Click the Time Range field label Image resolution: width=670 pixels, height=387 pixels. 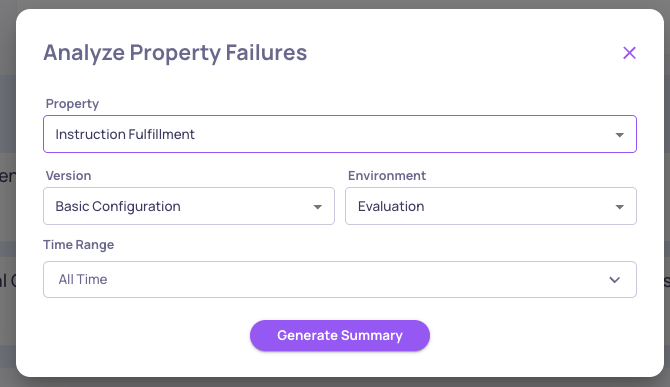point(79,245)
